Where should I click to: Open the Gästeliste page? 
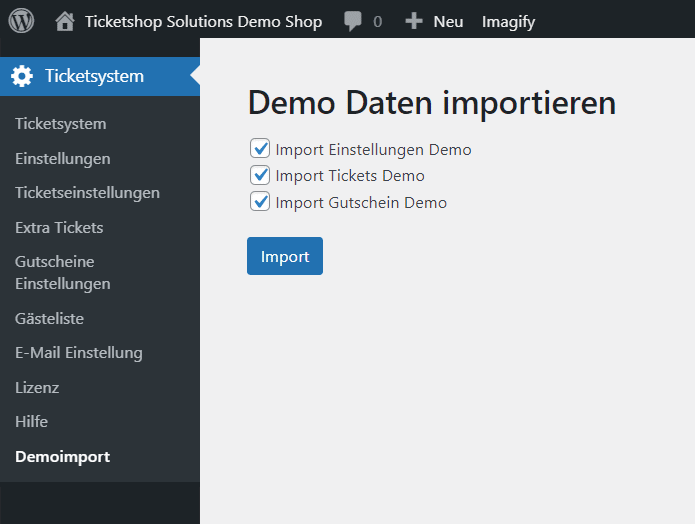click(x=49, y=319)
